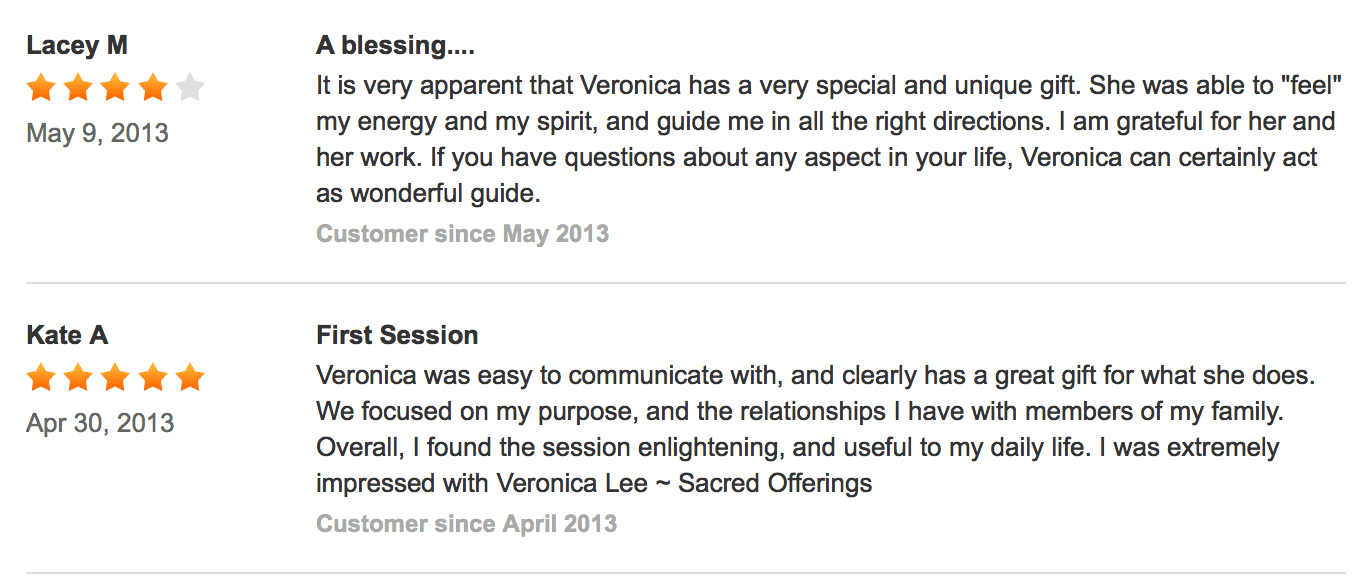Open the review titled First Session
Screen dimensions: 1370x582
click(397, 335)
